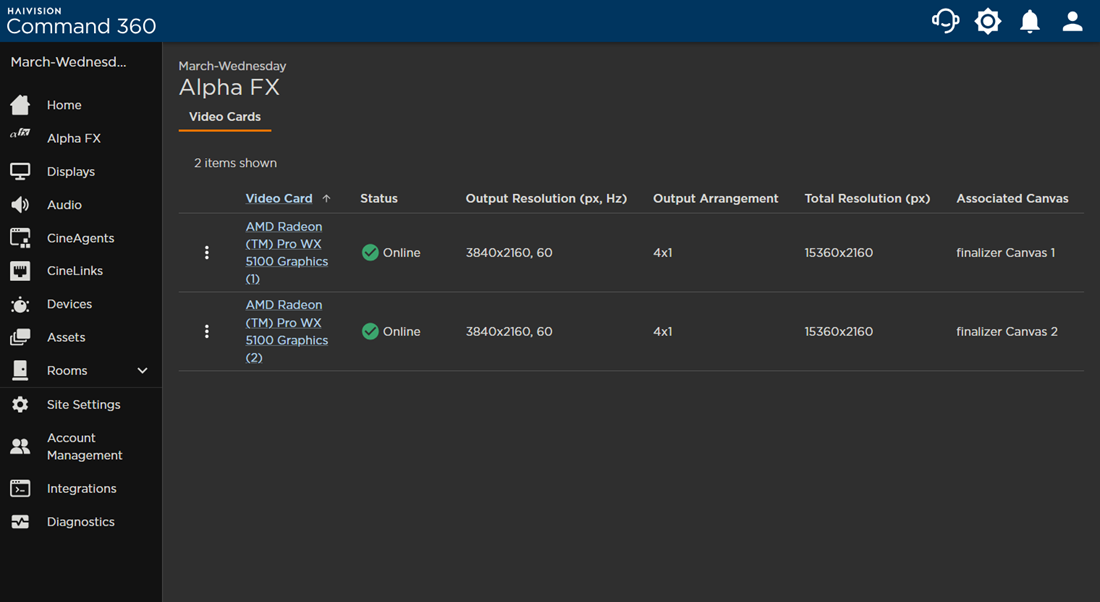Image resolution: width=1100 pixels, height=602 pixels.
Task: Click the finalizer Canvas 2 cell
Action: (x=1007, y=331)
